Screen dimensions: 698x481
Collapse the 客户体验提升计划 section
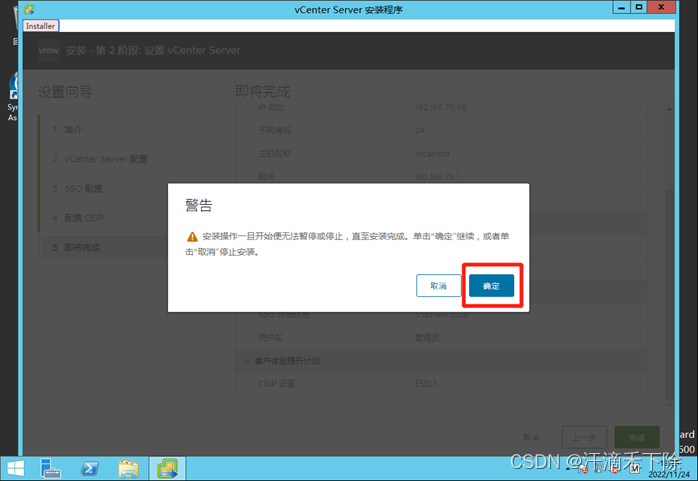[x=248, y=361]
